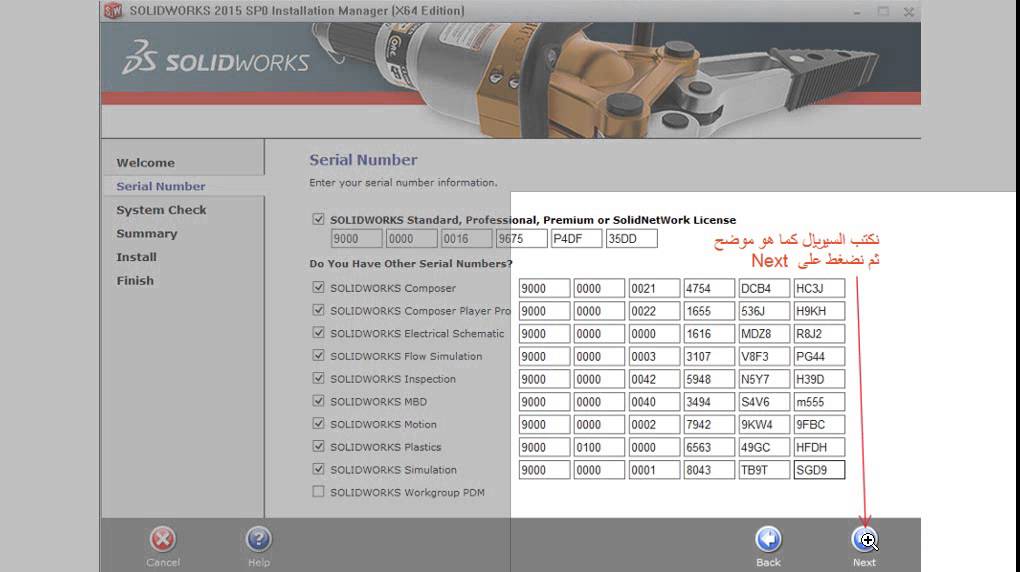Image resolution: width=1020 pixels, height=572 pixels.
Task: Click Electrical Schematic field R8J2
Action: 819,334
